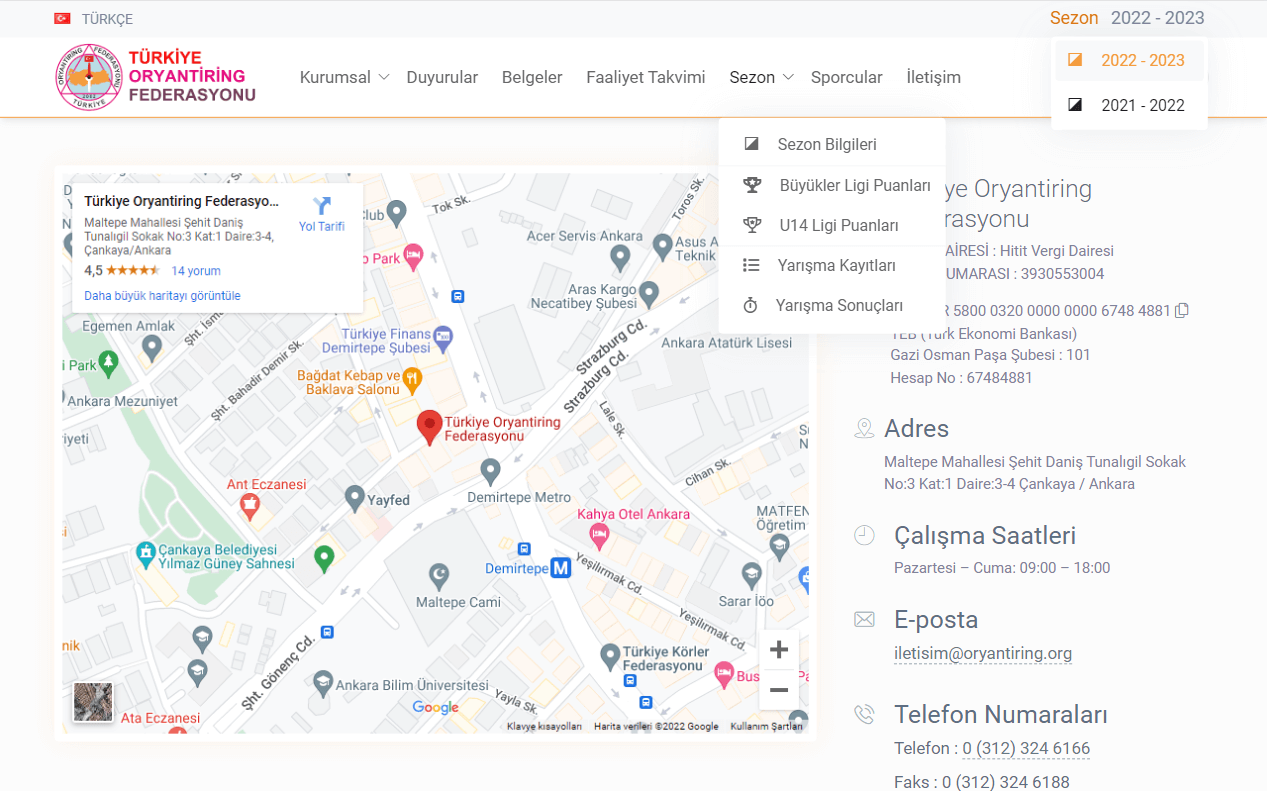Click Pazartesi – Cuma working hours text
Image resolution: width=1267 pixels, height=791 pixels.
point(1002,568)
